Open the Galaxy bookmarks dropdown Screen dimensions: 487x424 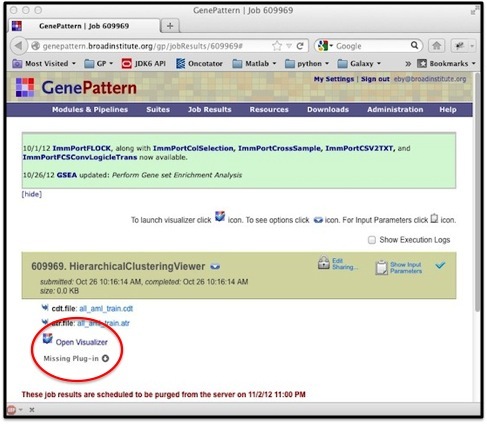[359, 63]
